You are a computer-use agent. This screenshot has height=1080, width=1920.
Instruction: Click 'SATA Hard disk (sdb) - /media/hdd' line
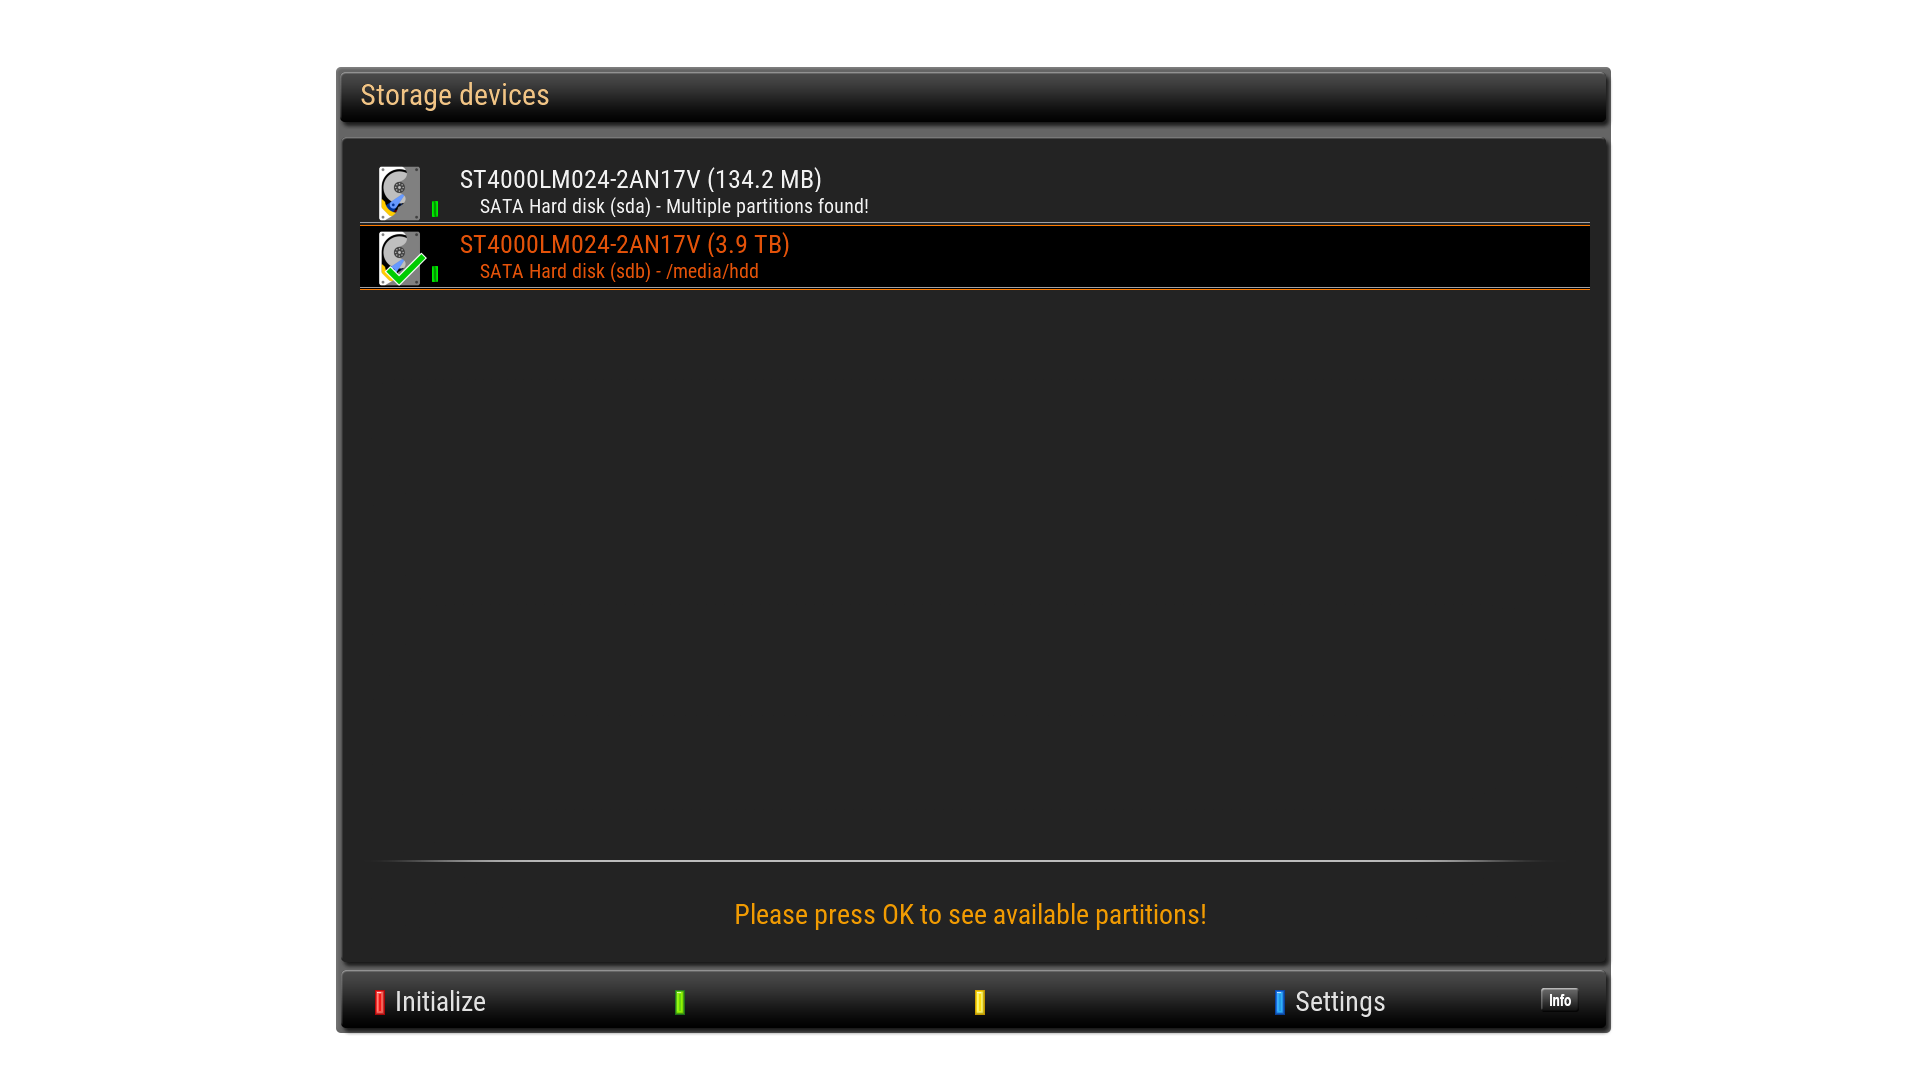coord(619,271)
